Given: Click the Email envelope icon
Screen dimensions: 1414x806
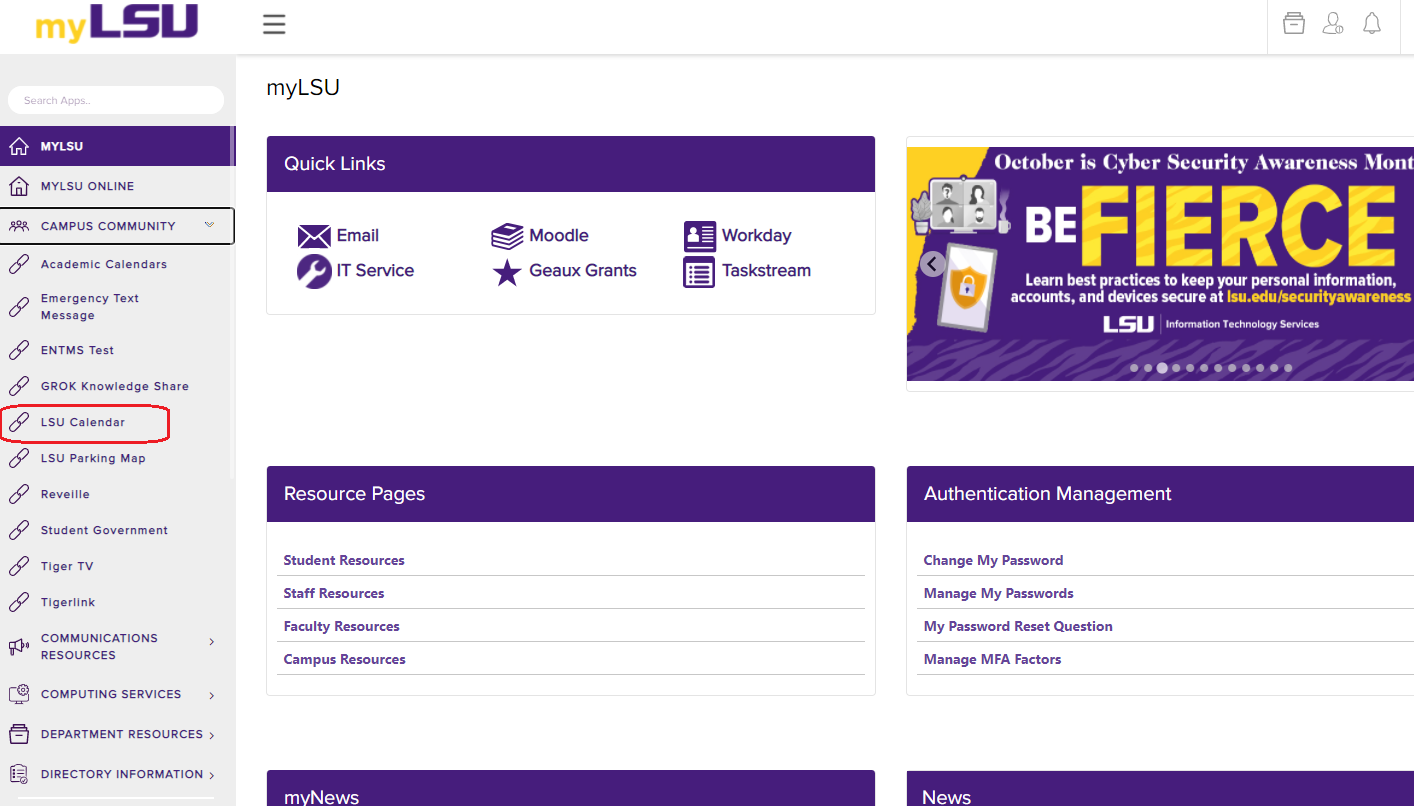Looking at the screenshot, I should point(314,236).
